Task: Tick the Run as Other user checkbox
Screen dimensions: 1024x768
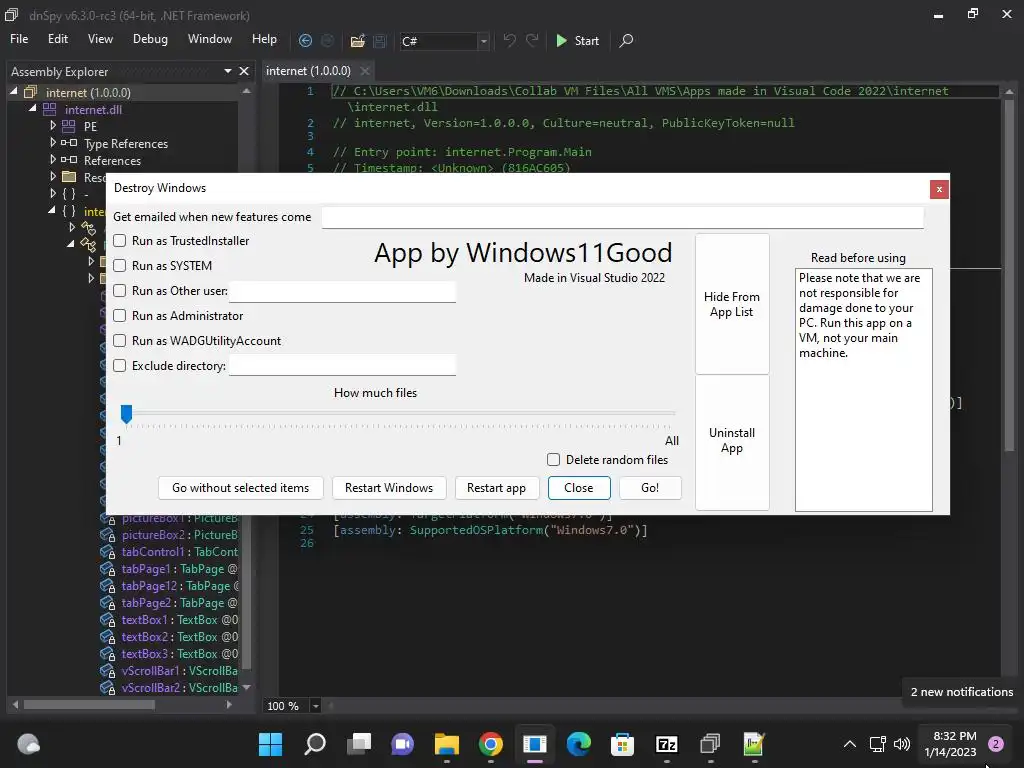Action: [120, 291]
